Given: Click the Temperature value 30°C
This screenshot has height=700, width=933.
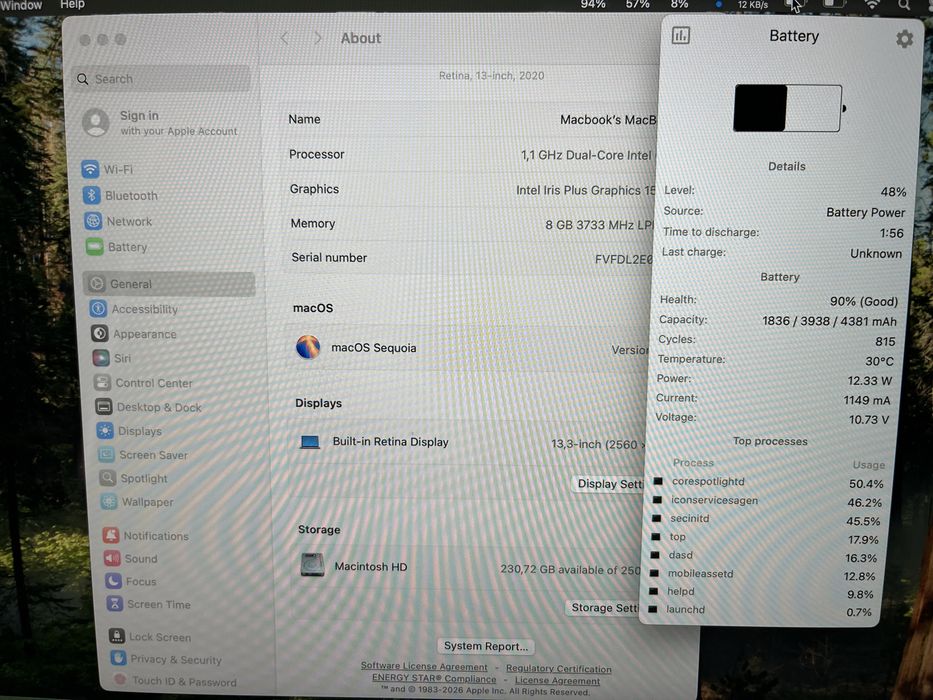Looking at the screenshot, I should pos(879,361).
